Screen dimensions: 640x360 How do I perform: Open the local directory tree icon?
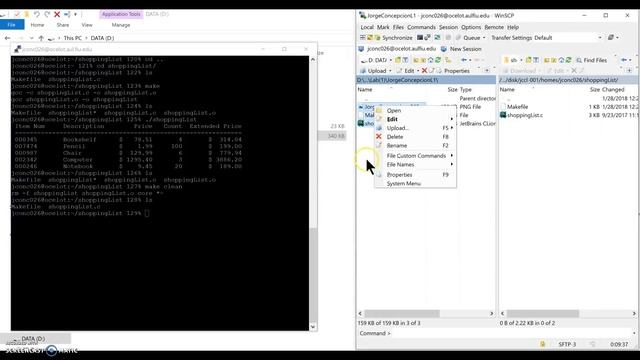click(448, 60)
